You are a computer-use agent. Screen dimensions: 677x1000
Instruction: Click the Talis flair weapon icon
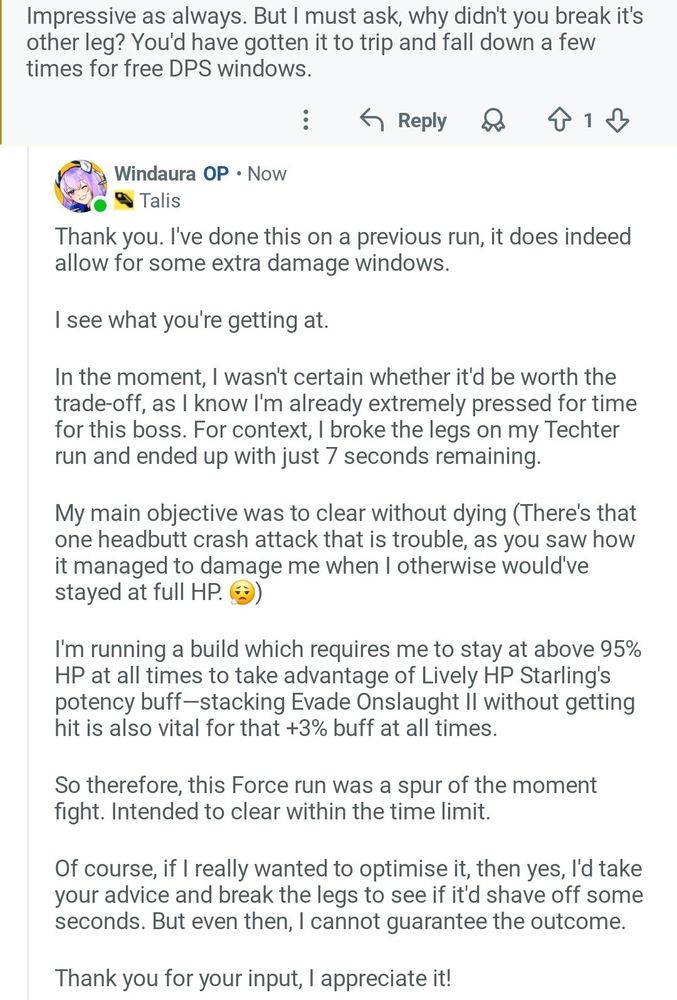[x=124, y=200]
